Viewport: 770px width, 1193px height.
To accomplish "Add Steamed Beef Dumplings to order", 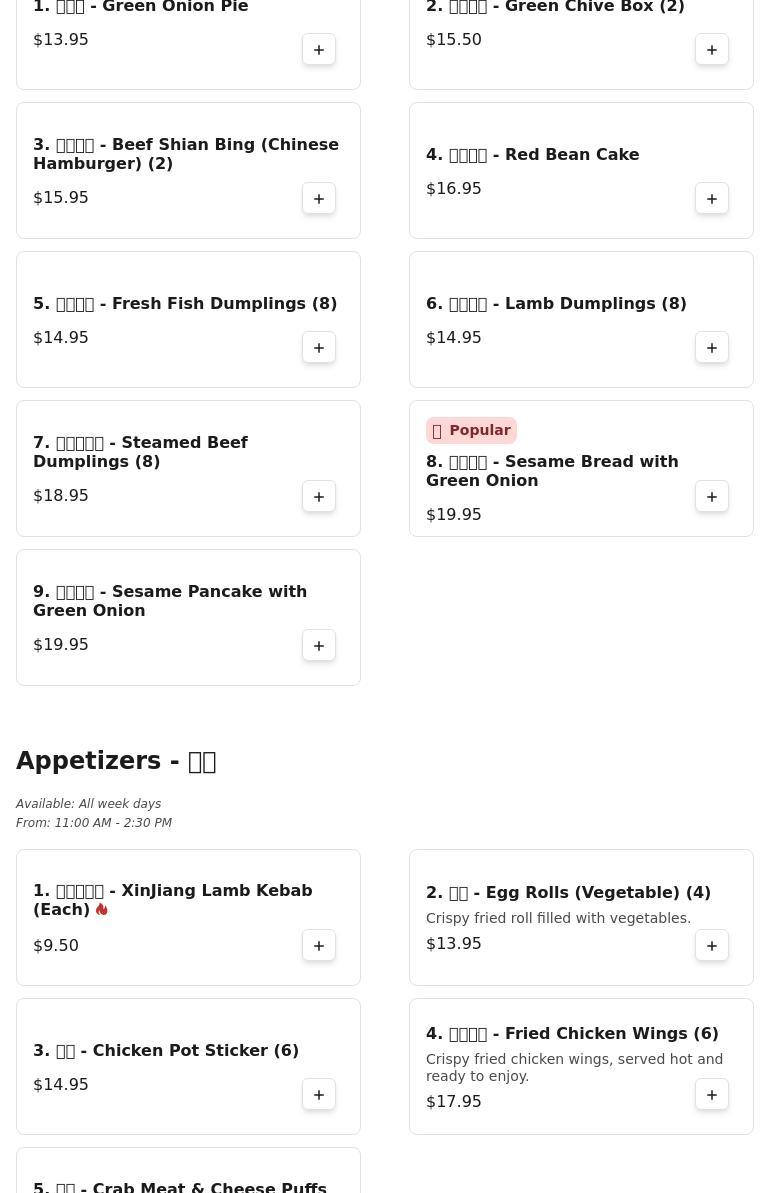I will pos(319,497).
